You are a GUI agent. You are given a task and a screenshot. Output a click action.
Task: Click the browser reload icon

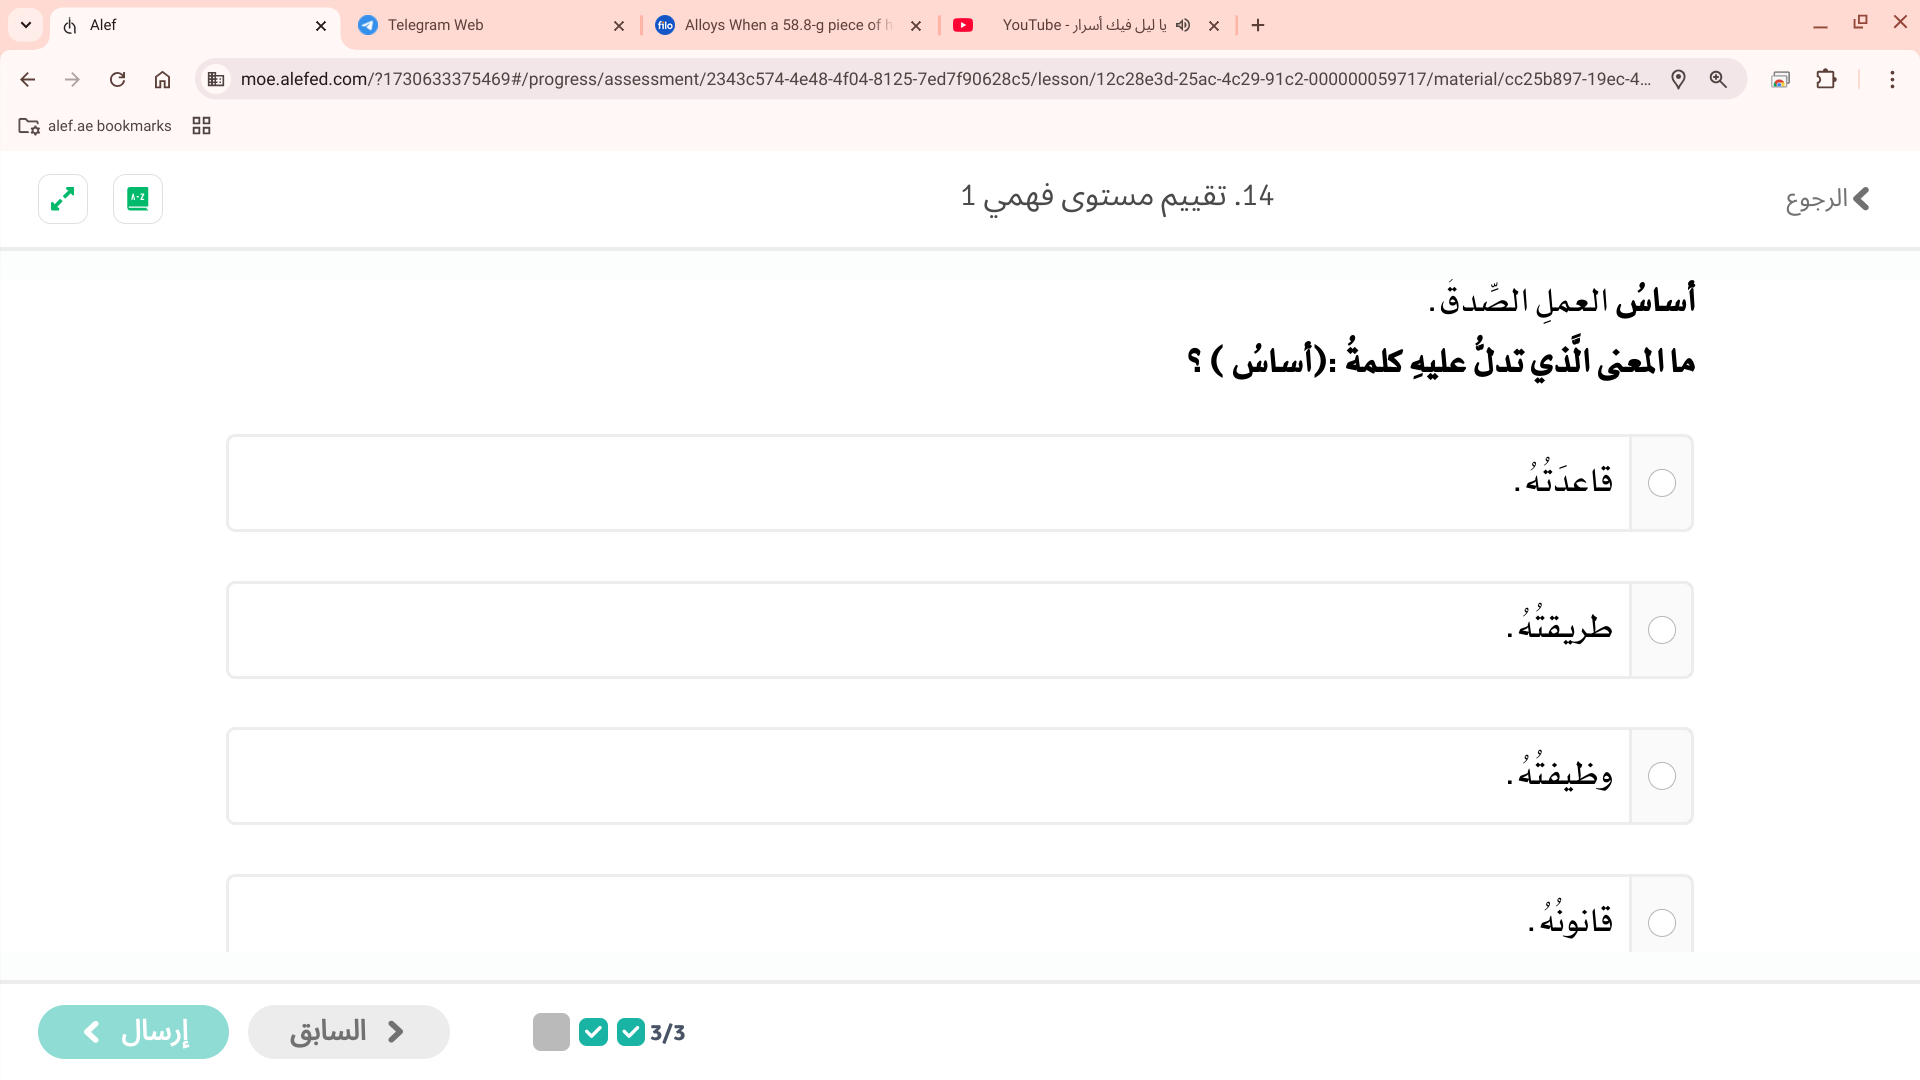117,79
